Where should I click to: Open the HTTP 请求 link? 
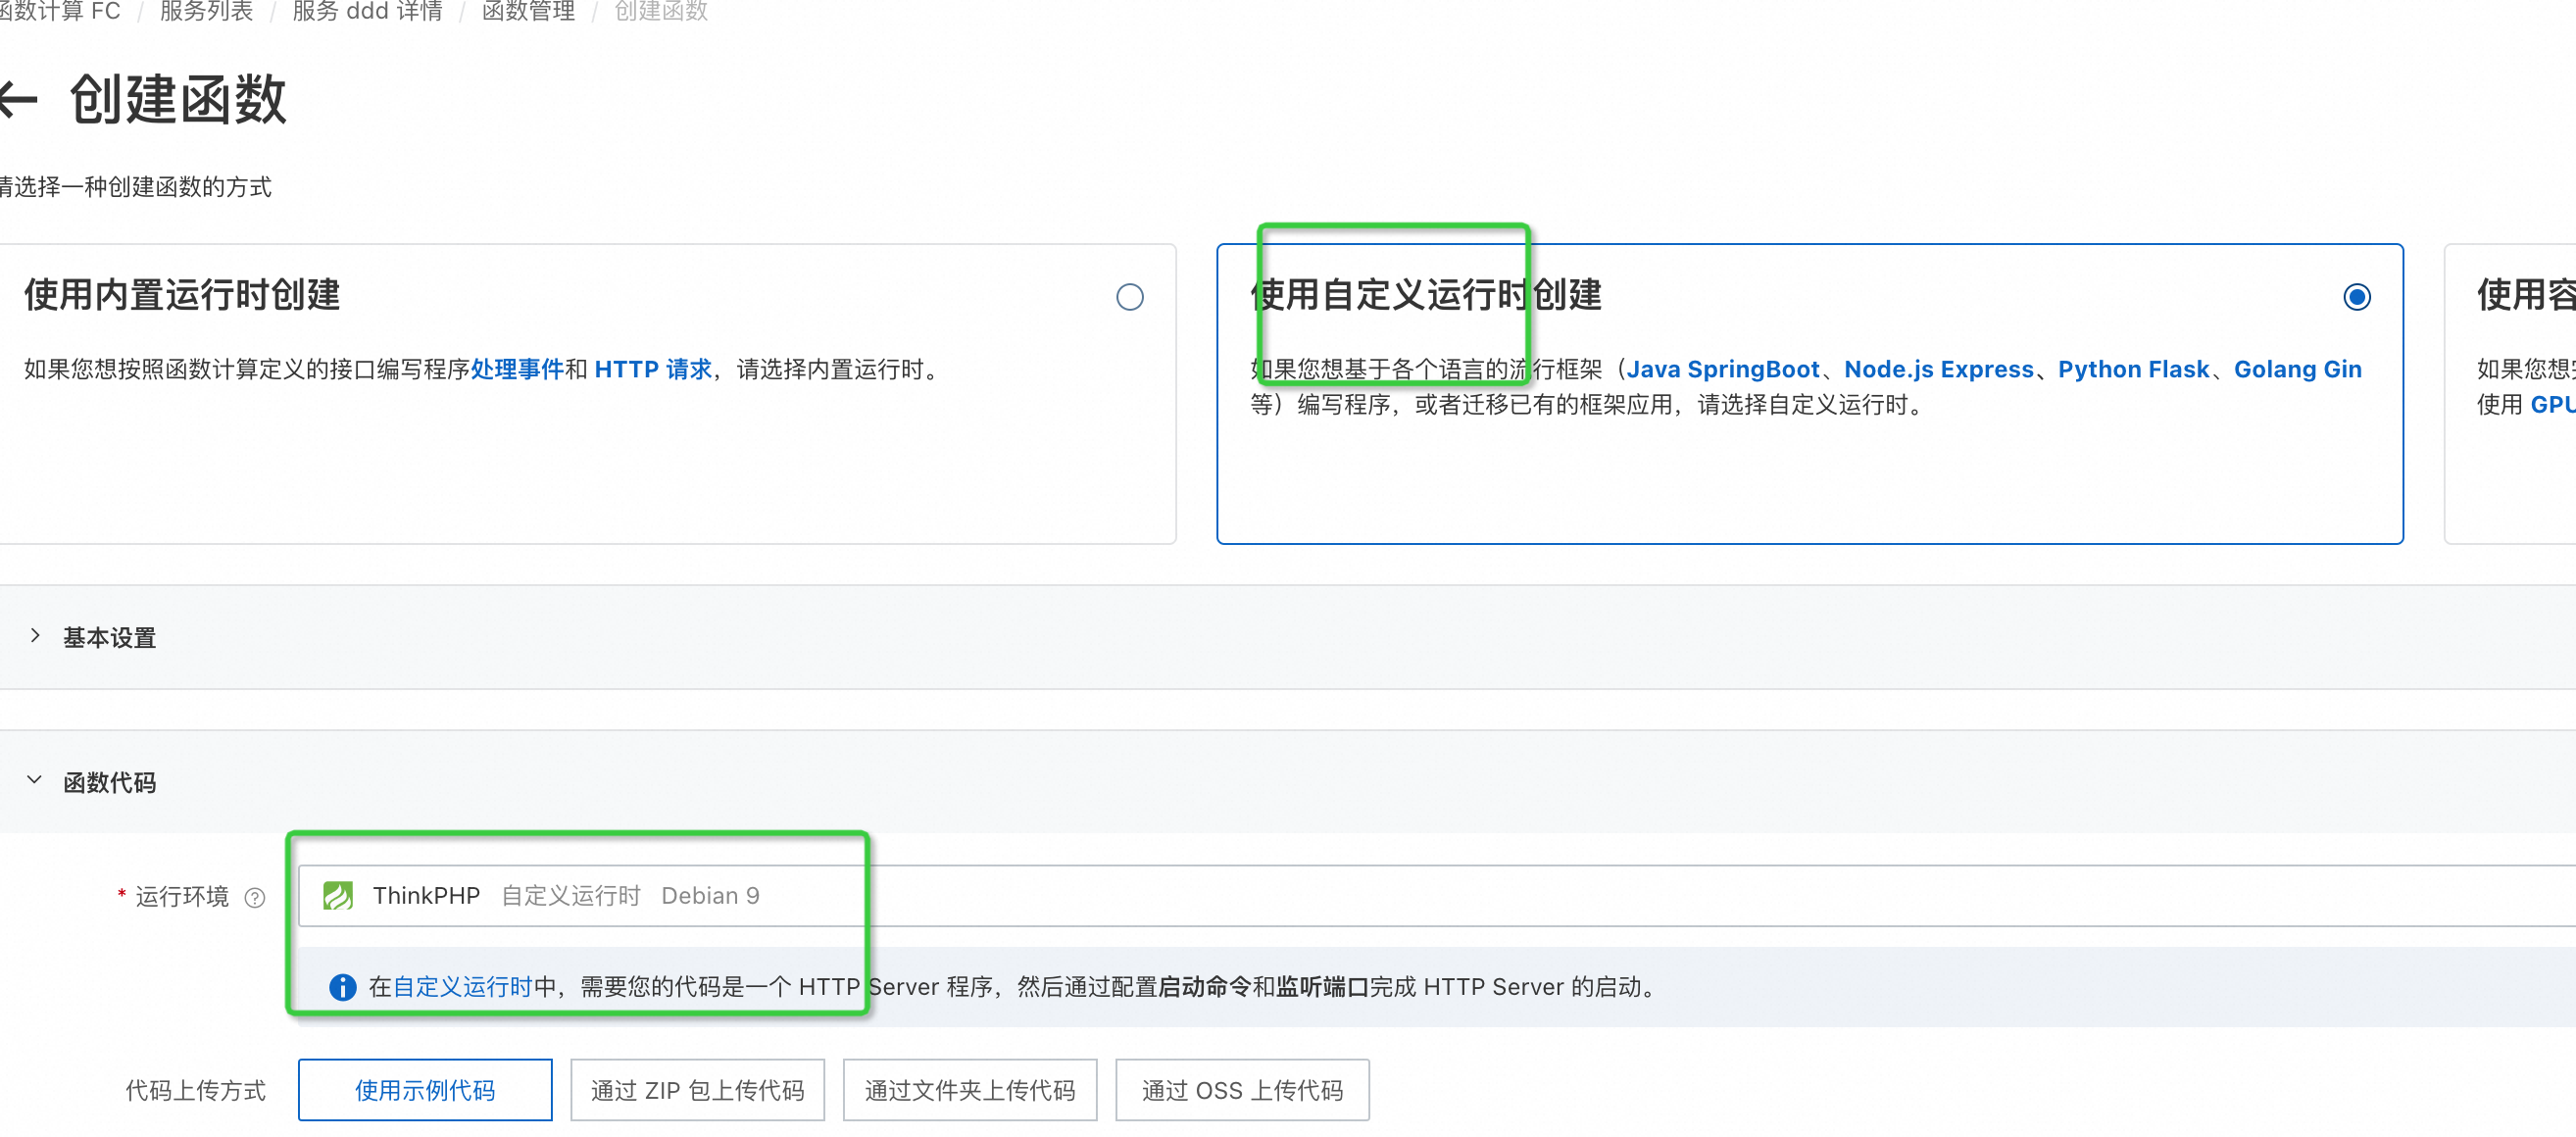(x=653, y=369)
